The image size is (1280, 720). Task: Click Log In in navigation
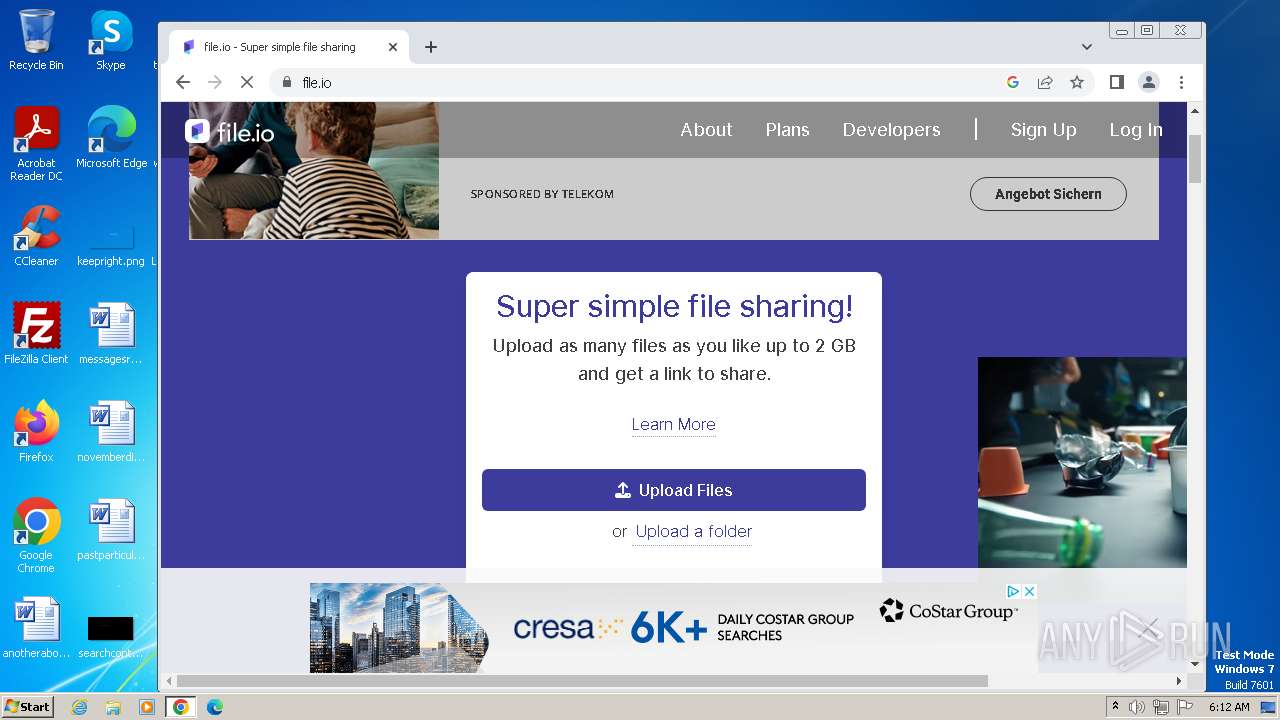1135,130
